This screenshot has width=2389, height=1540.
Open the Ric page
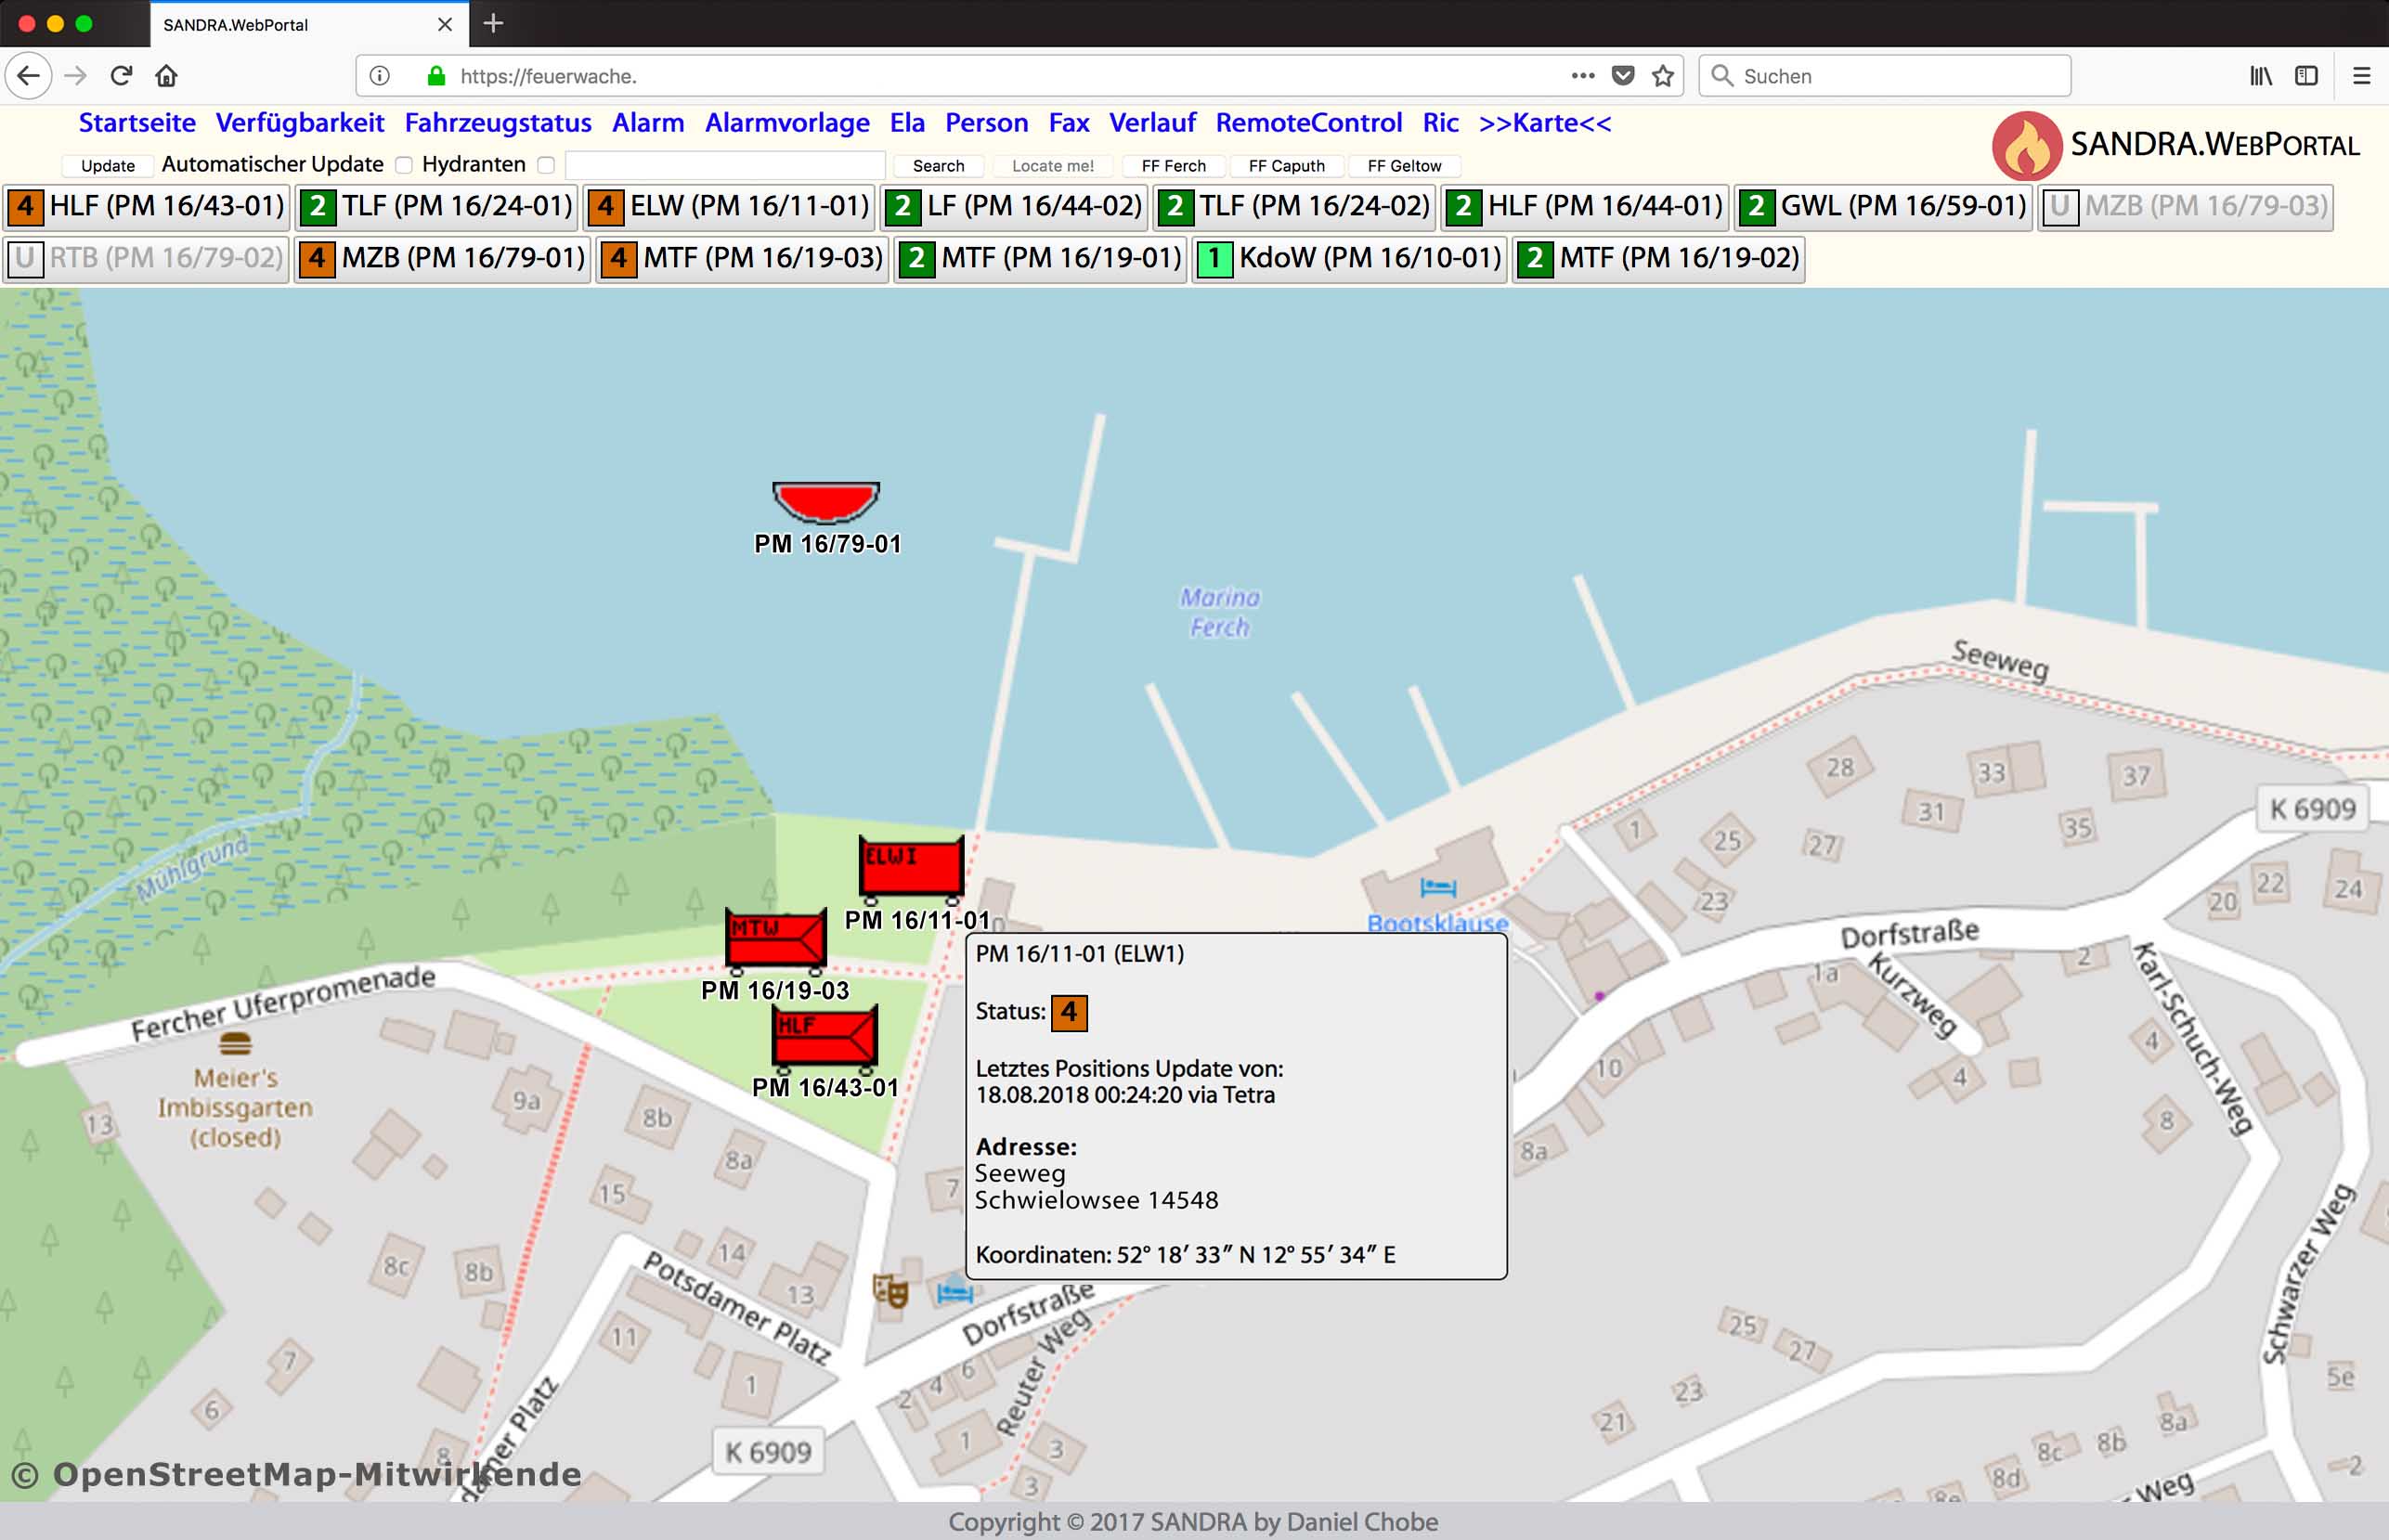(x=1440, y=123)
